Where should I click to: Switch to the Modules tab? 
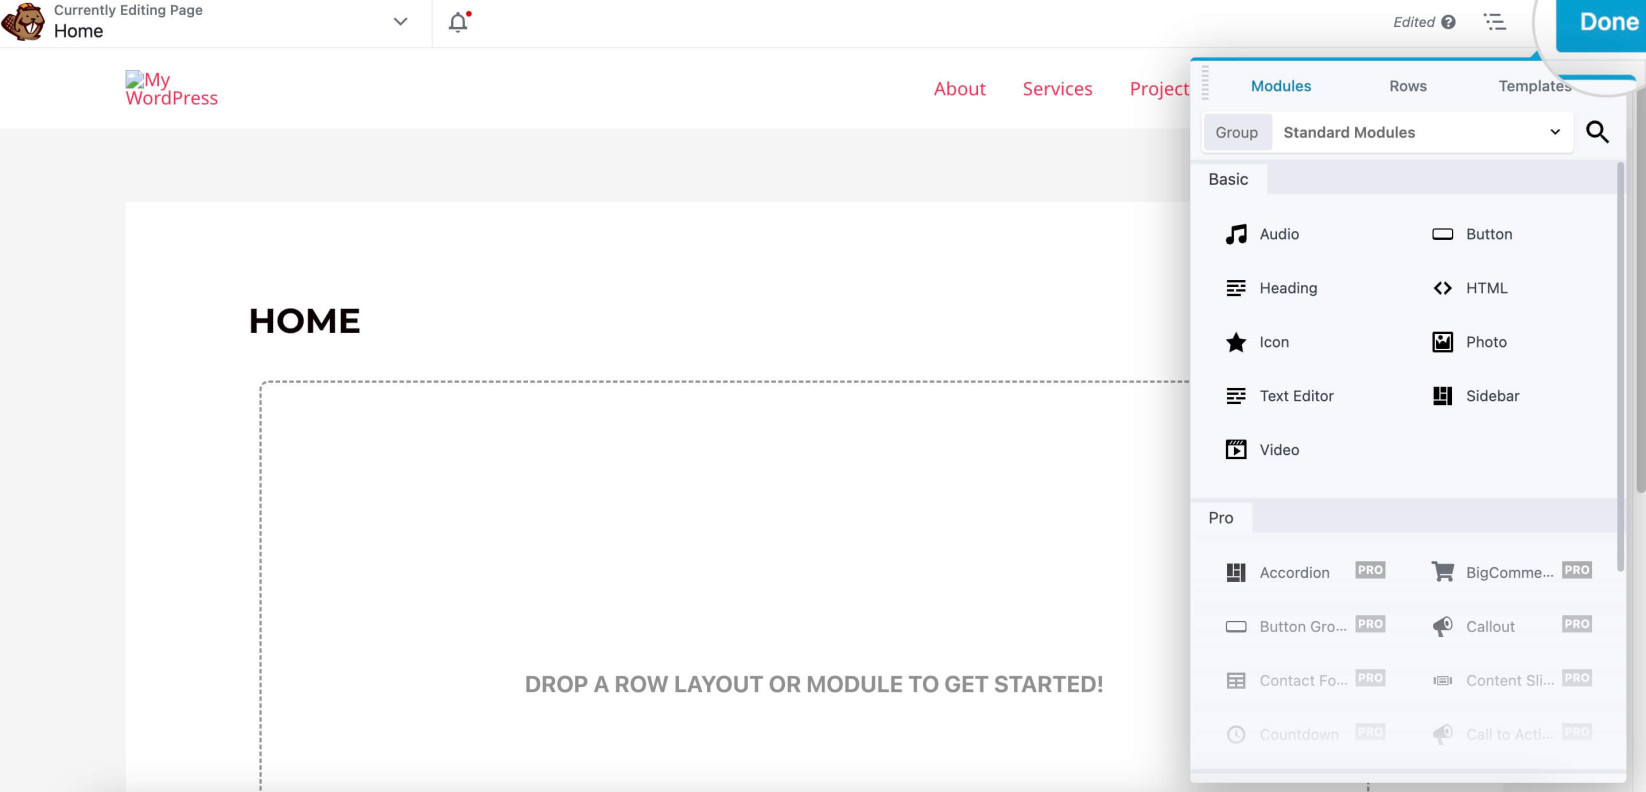click(1281, 86)
